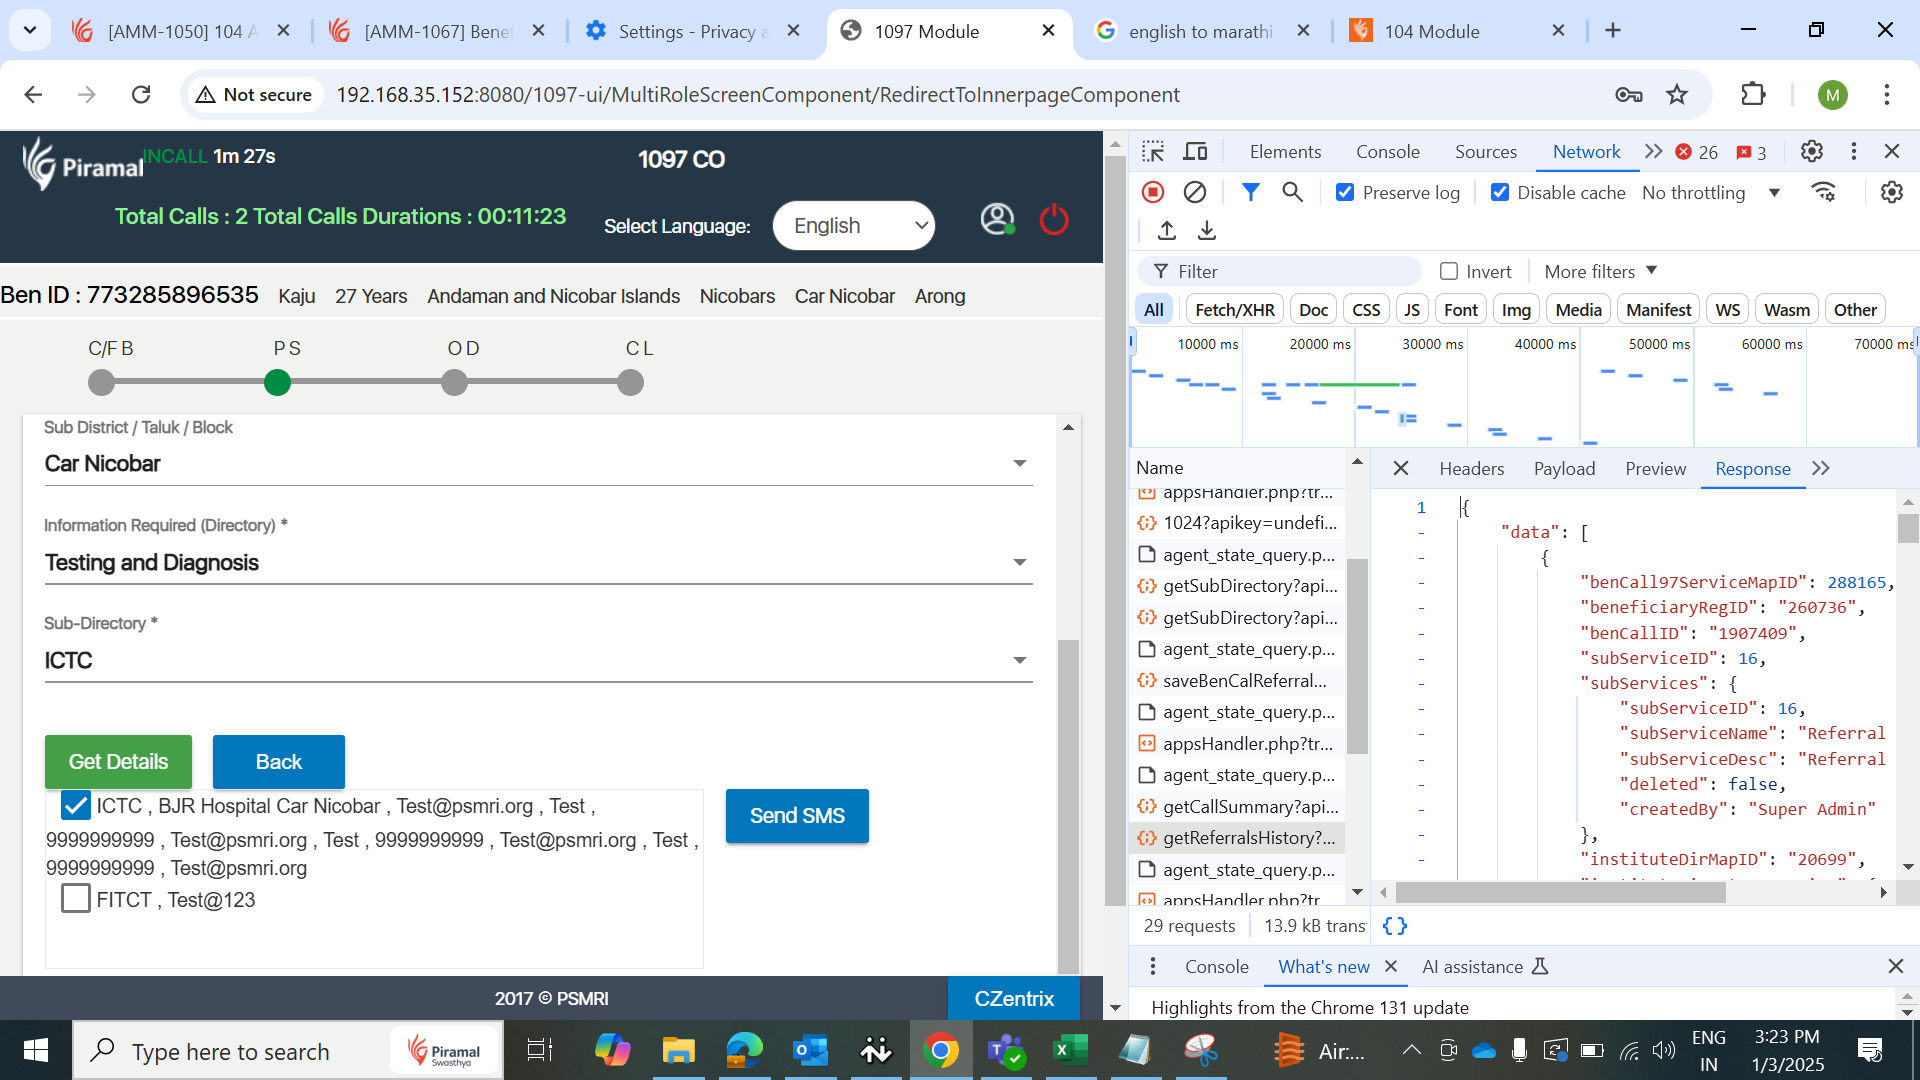Screen dimensions: 1920x1080
Task: Open Network panel settings gear
Action: 1891,192
